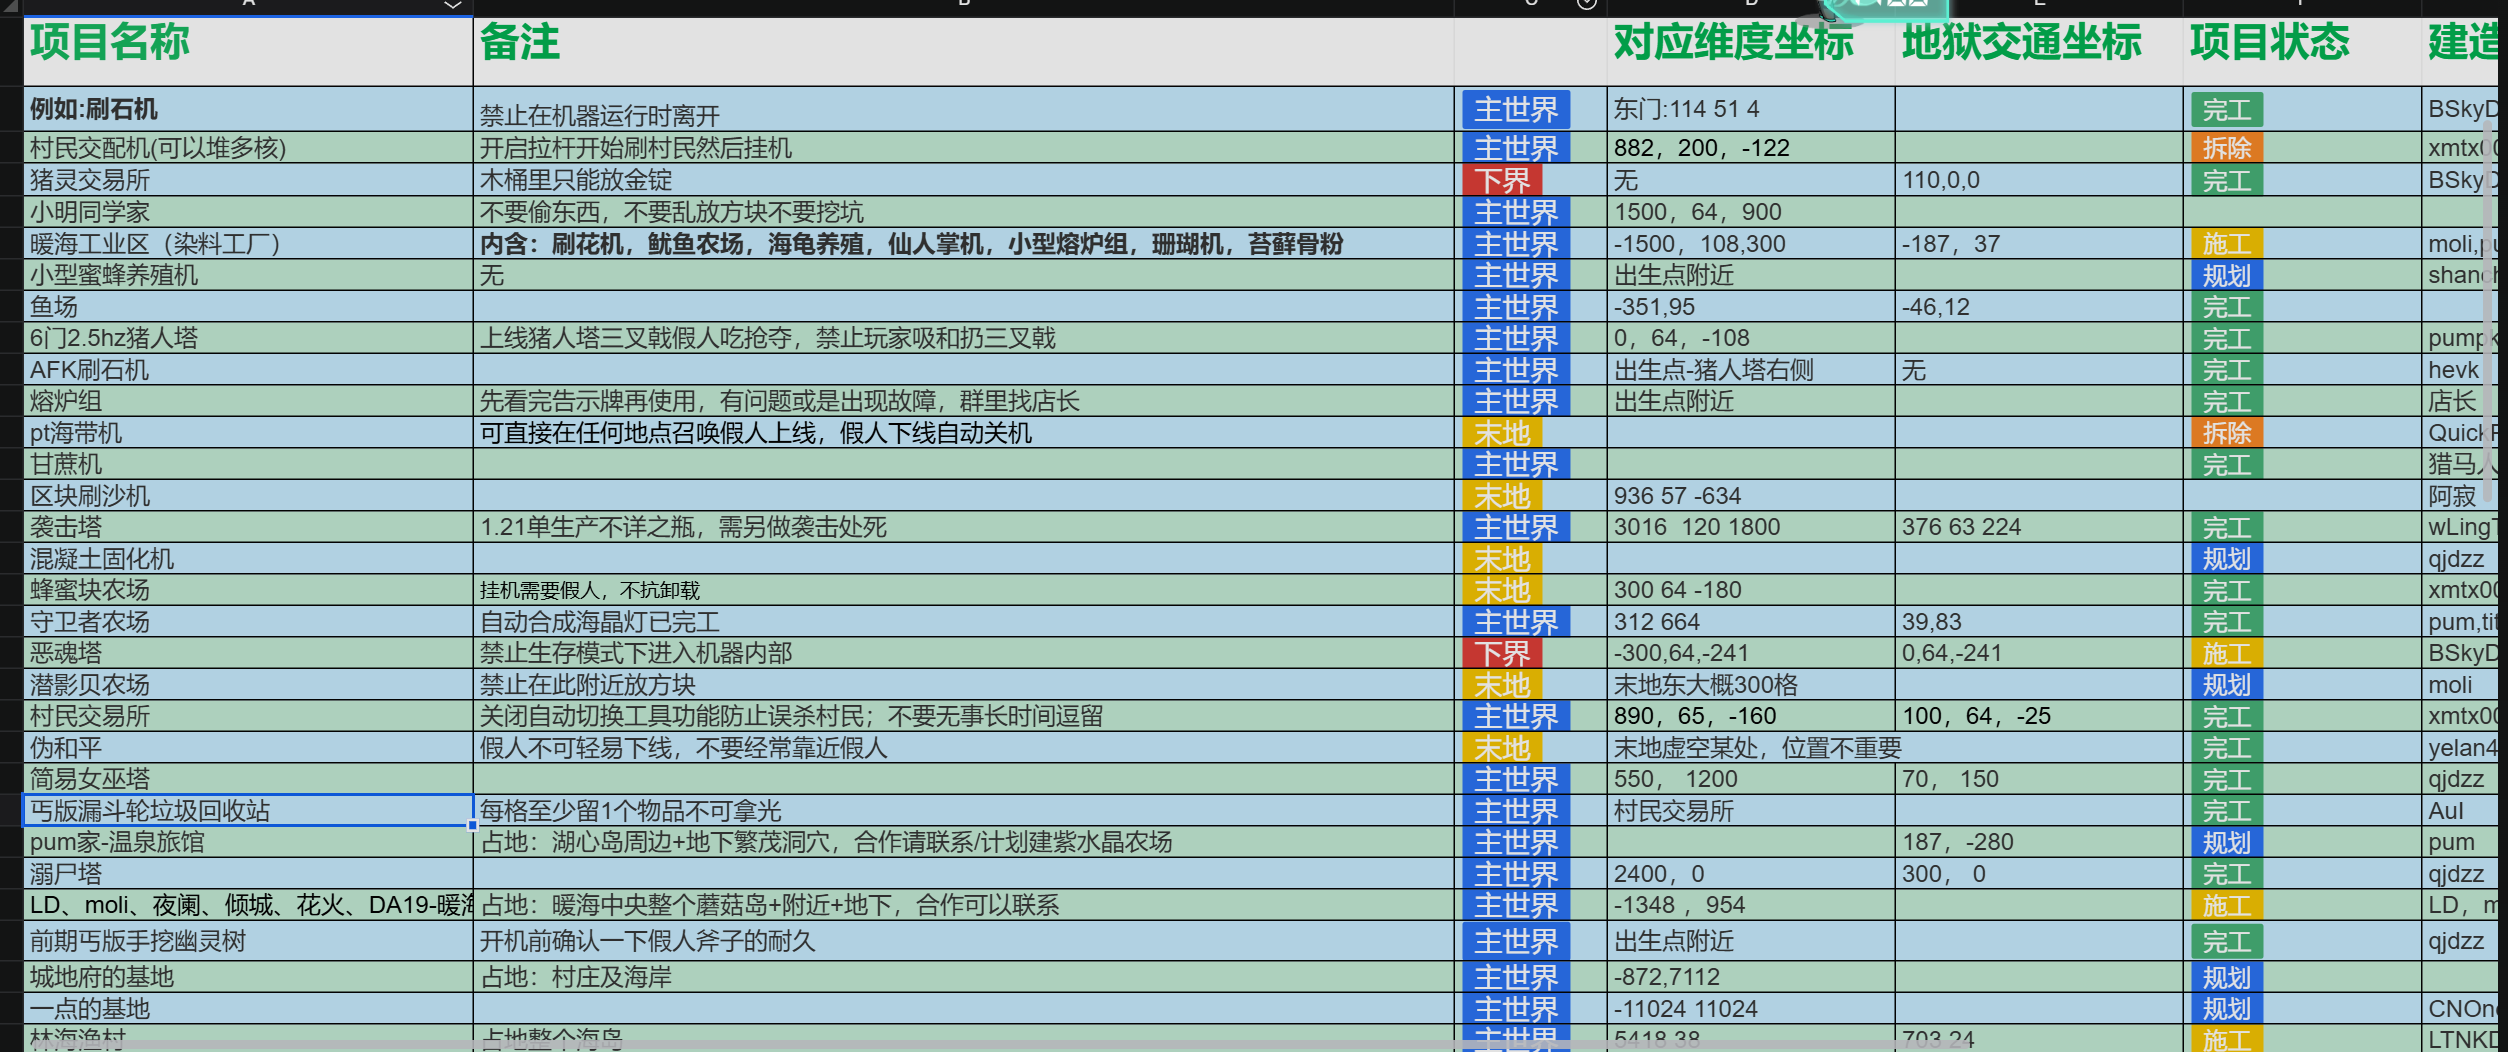Open 主世界 dimension tag in 例如:刷石机 row
The height and width of the screenshot is (1052, 2508).
(x=1516, y=110)
